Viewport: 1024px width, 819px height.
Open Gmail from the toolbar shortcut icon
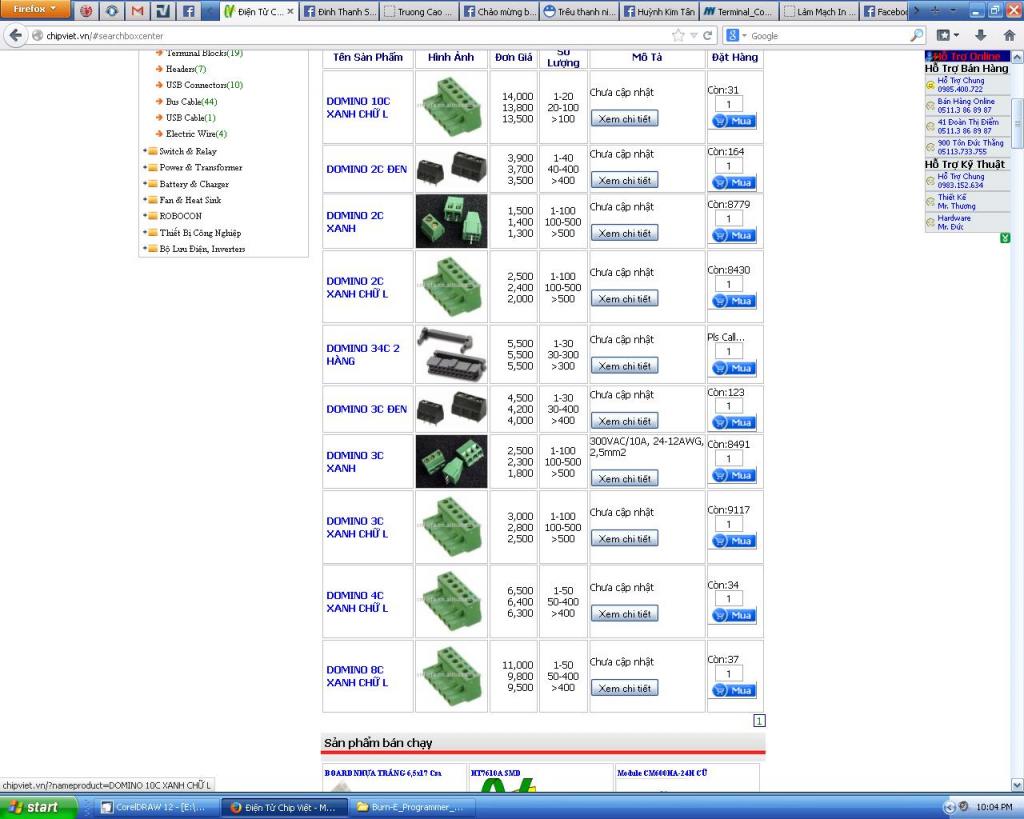[x=138, y=11]
